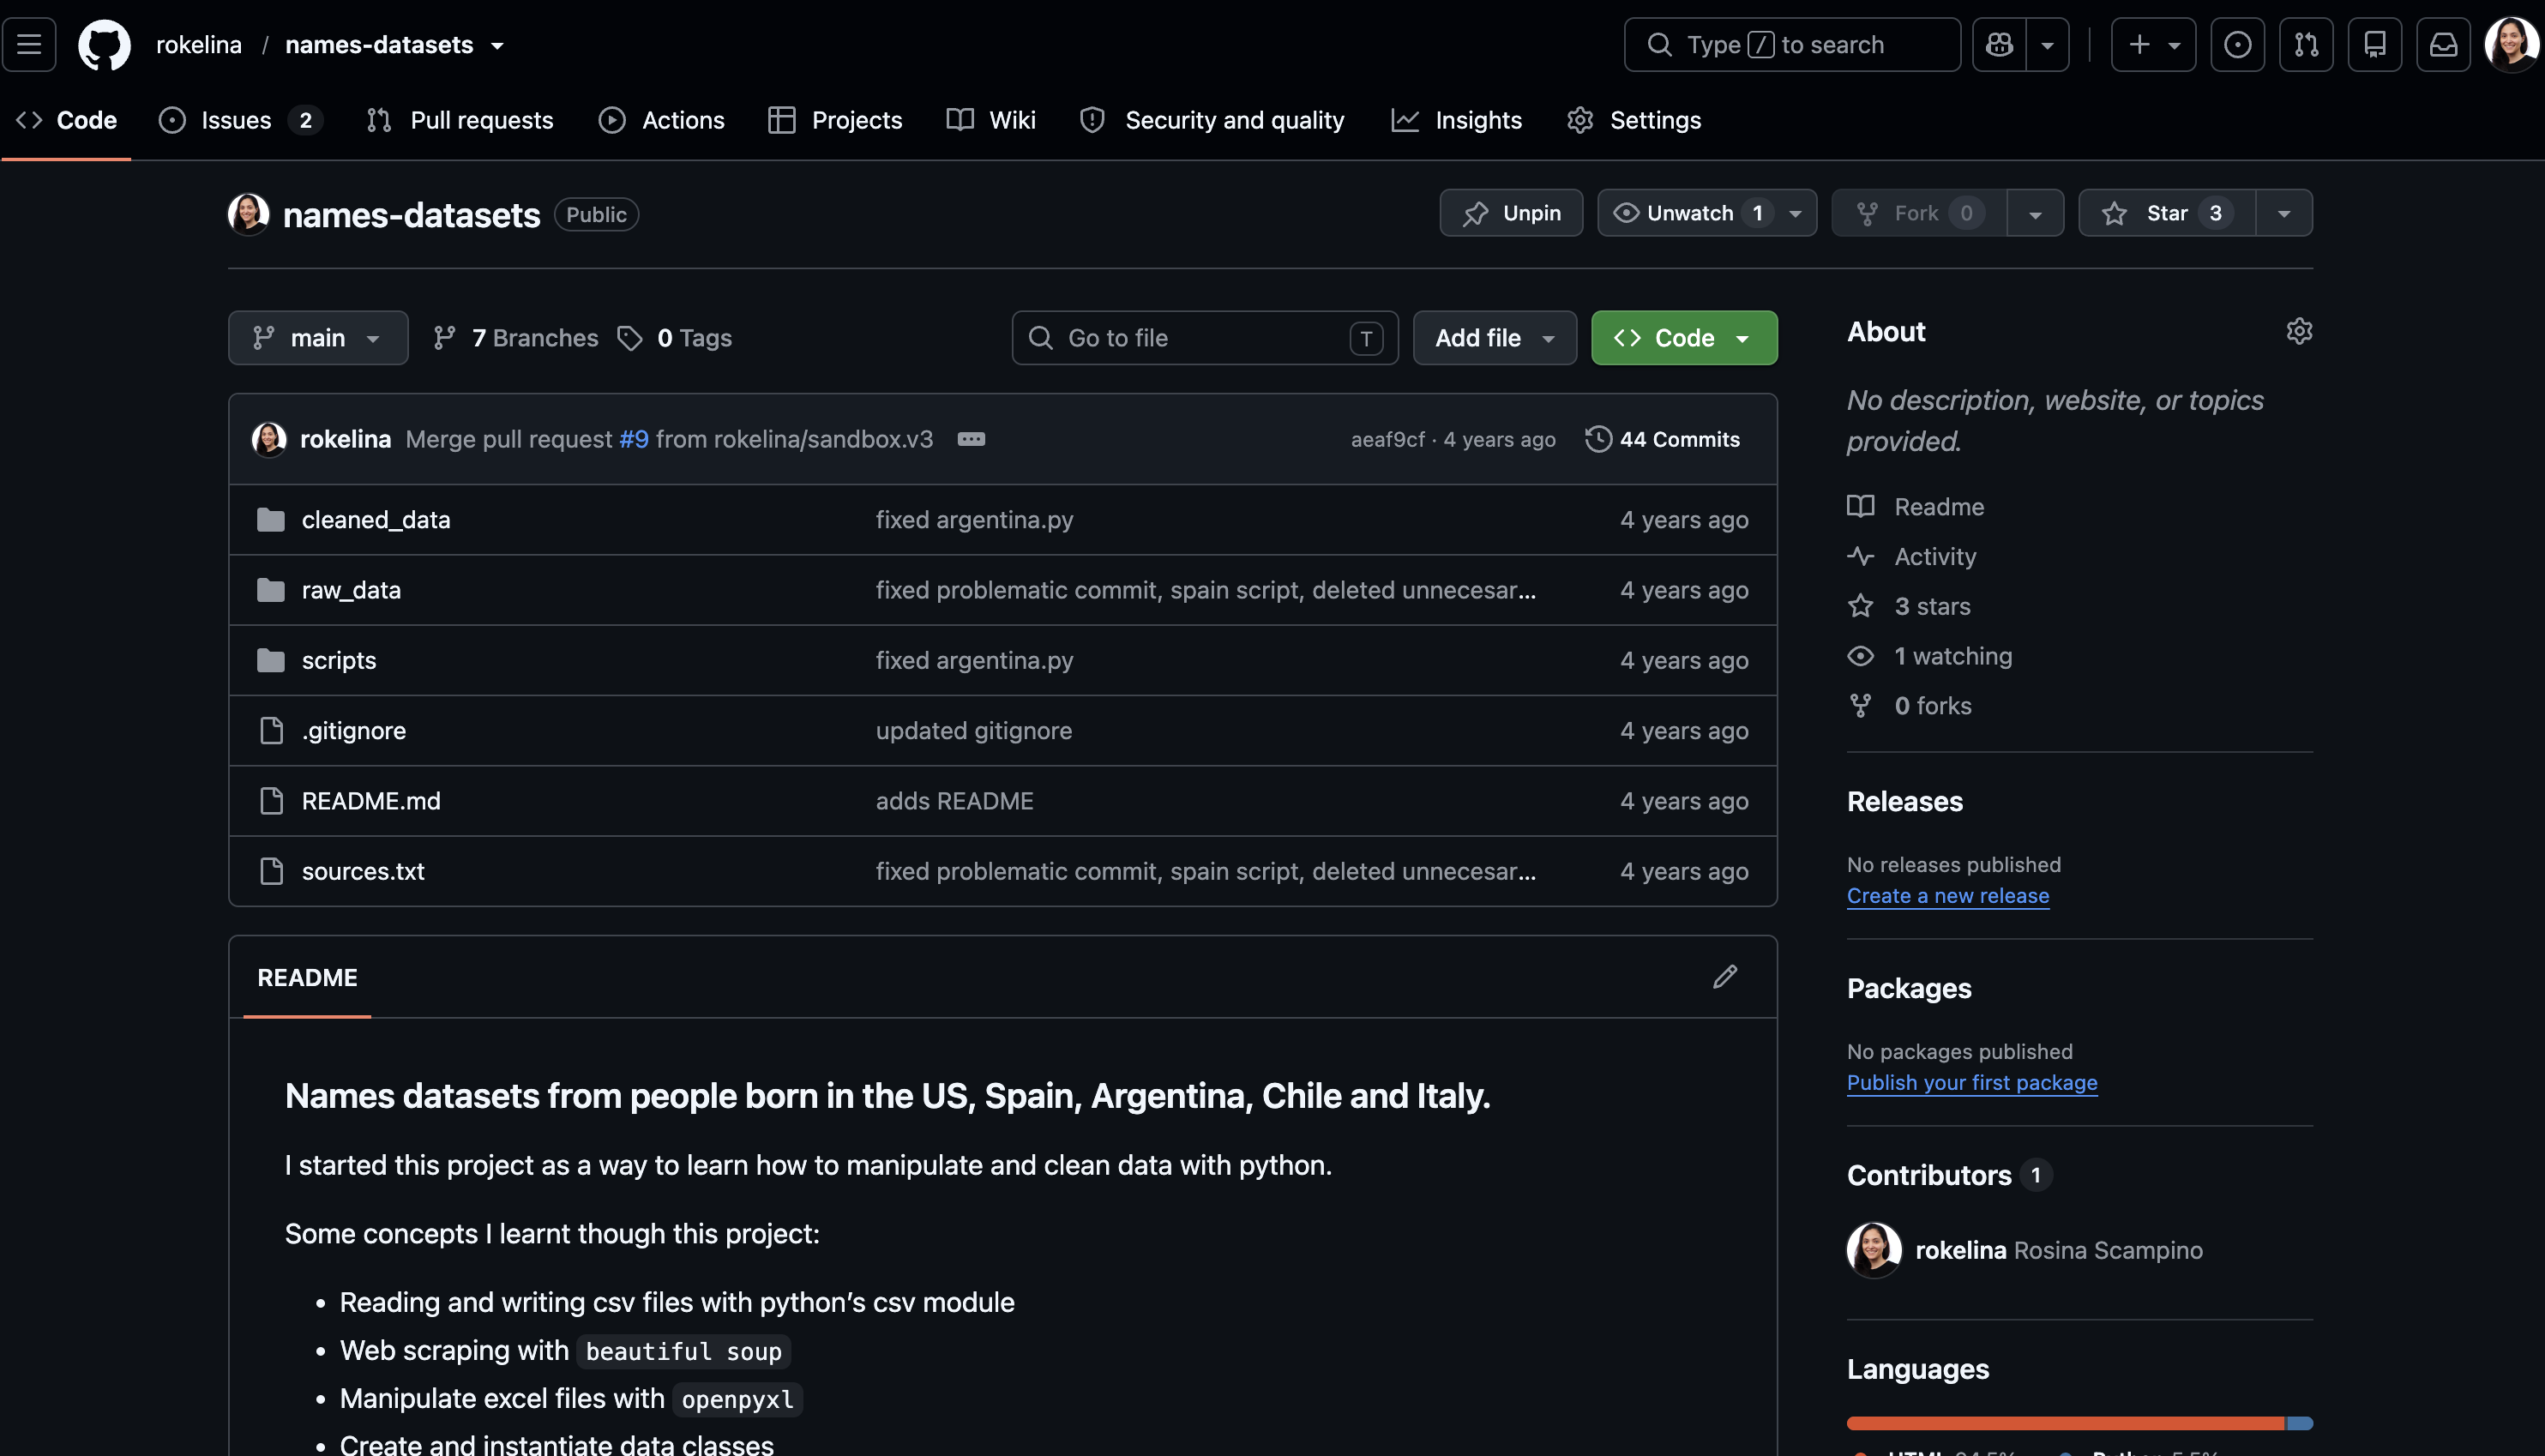This screenshot has height=1456, width=2545.
Task: Open pull request #9 link
Action: (x=634, y=439)
